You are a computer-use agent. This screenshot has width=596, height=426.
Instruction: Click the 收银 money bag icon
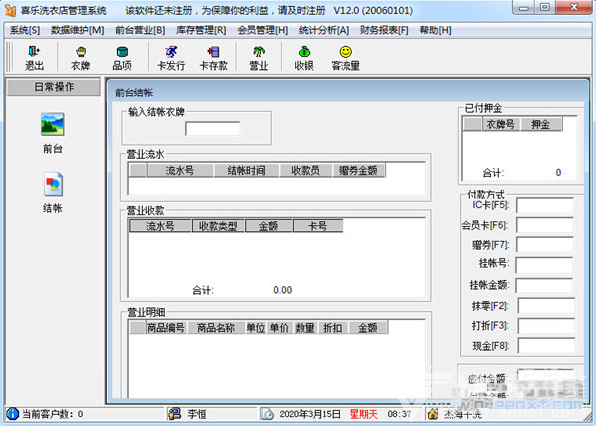[x=304, y=57]
